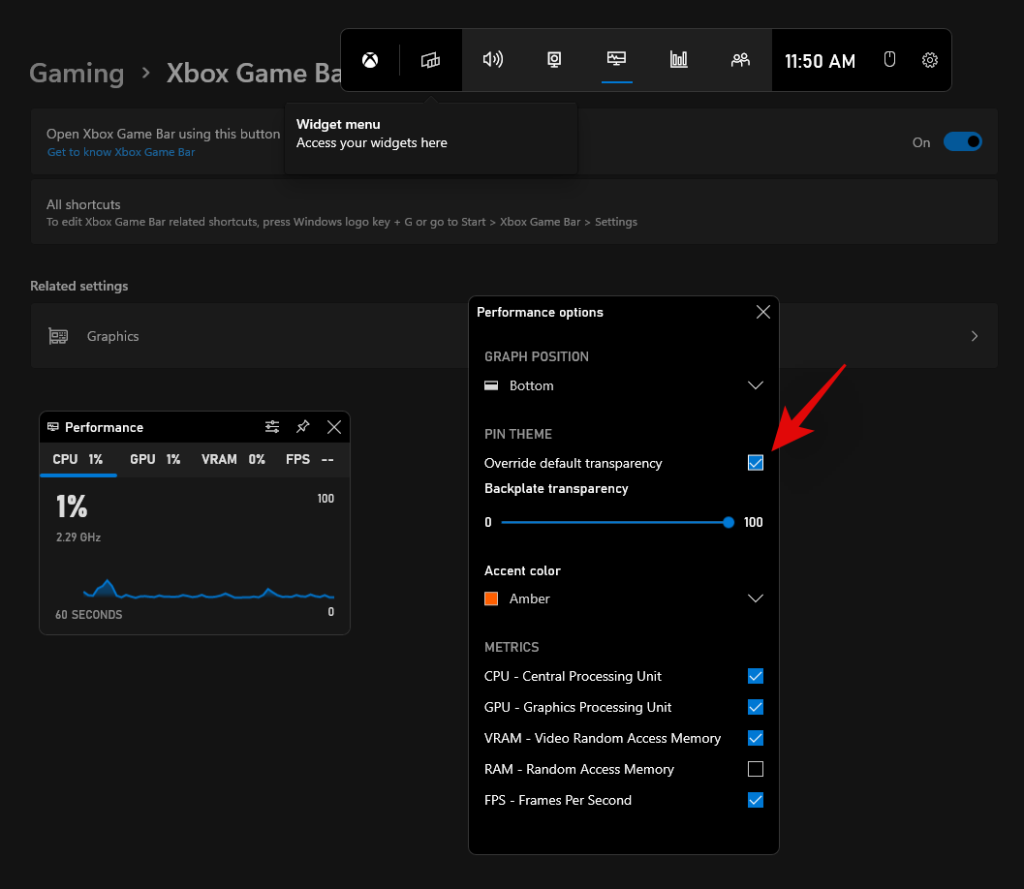Check RAM - Random Access Memory metric
The image size is (1024, 889).
(756, 769)
